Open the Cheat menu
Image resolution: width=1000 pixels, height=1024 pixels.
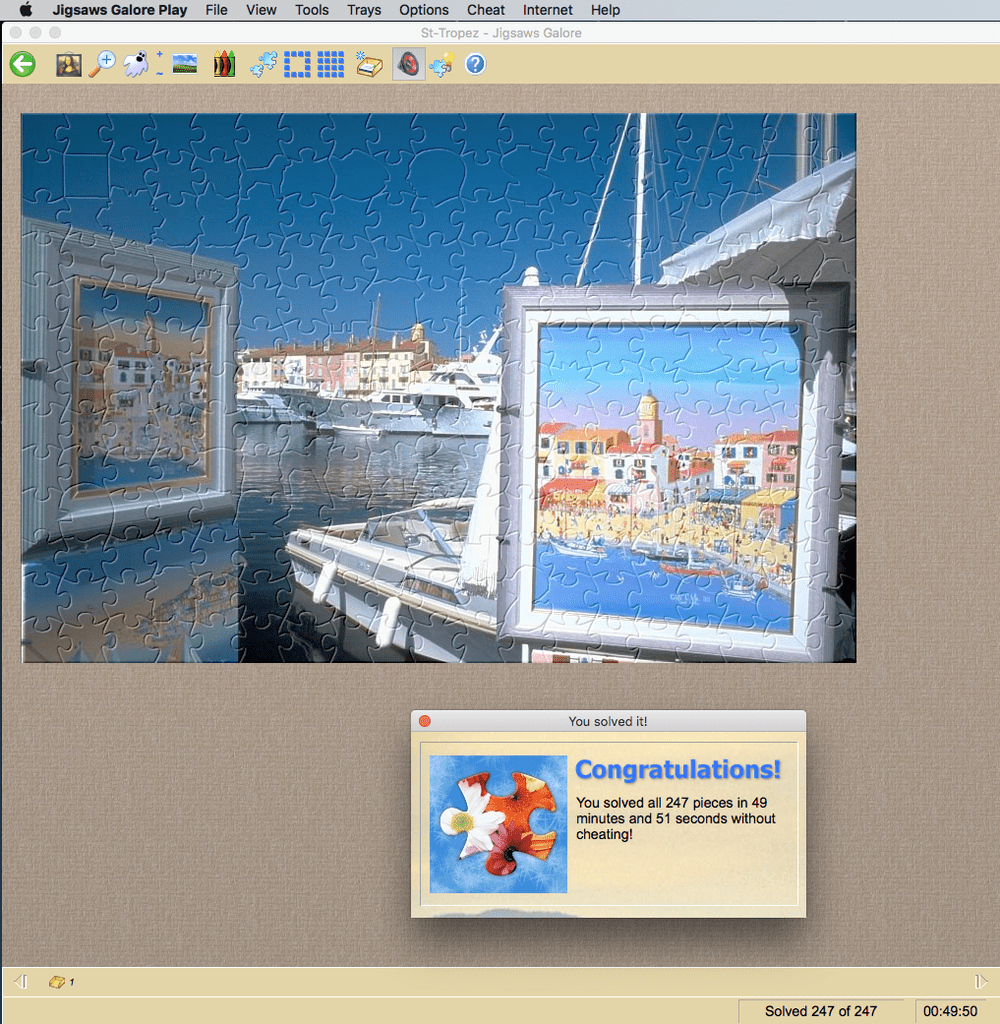point(485,10)
